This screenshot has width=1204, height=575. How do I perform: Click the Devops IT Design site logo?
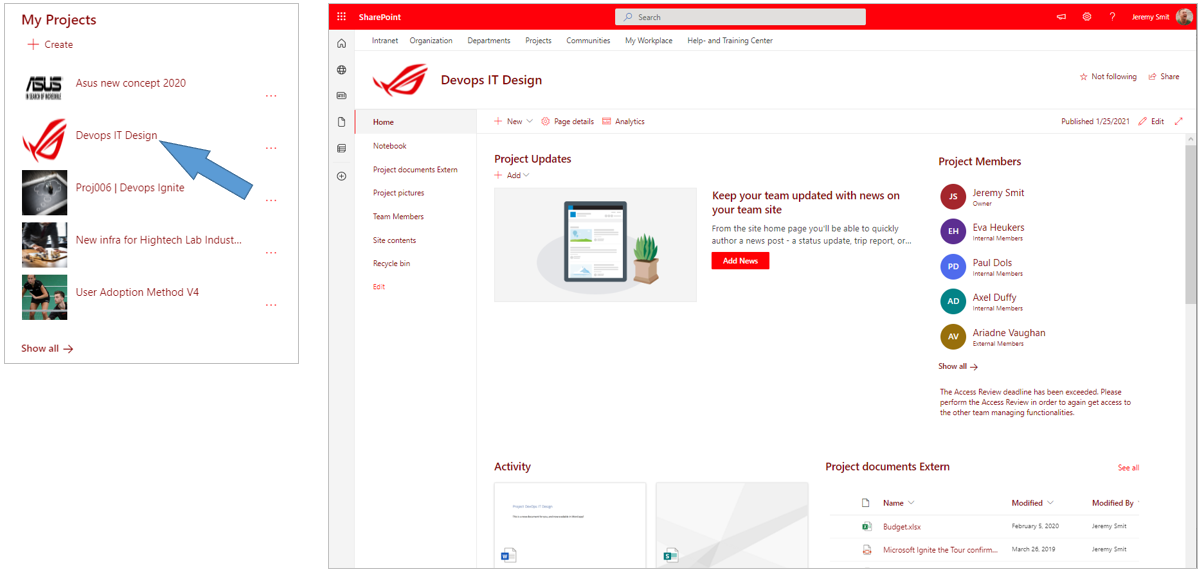tap(400, 80)
